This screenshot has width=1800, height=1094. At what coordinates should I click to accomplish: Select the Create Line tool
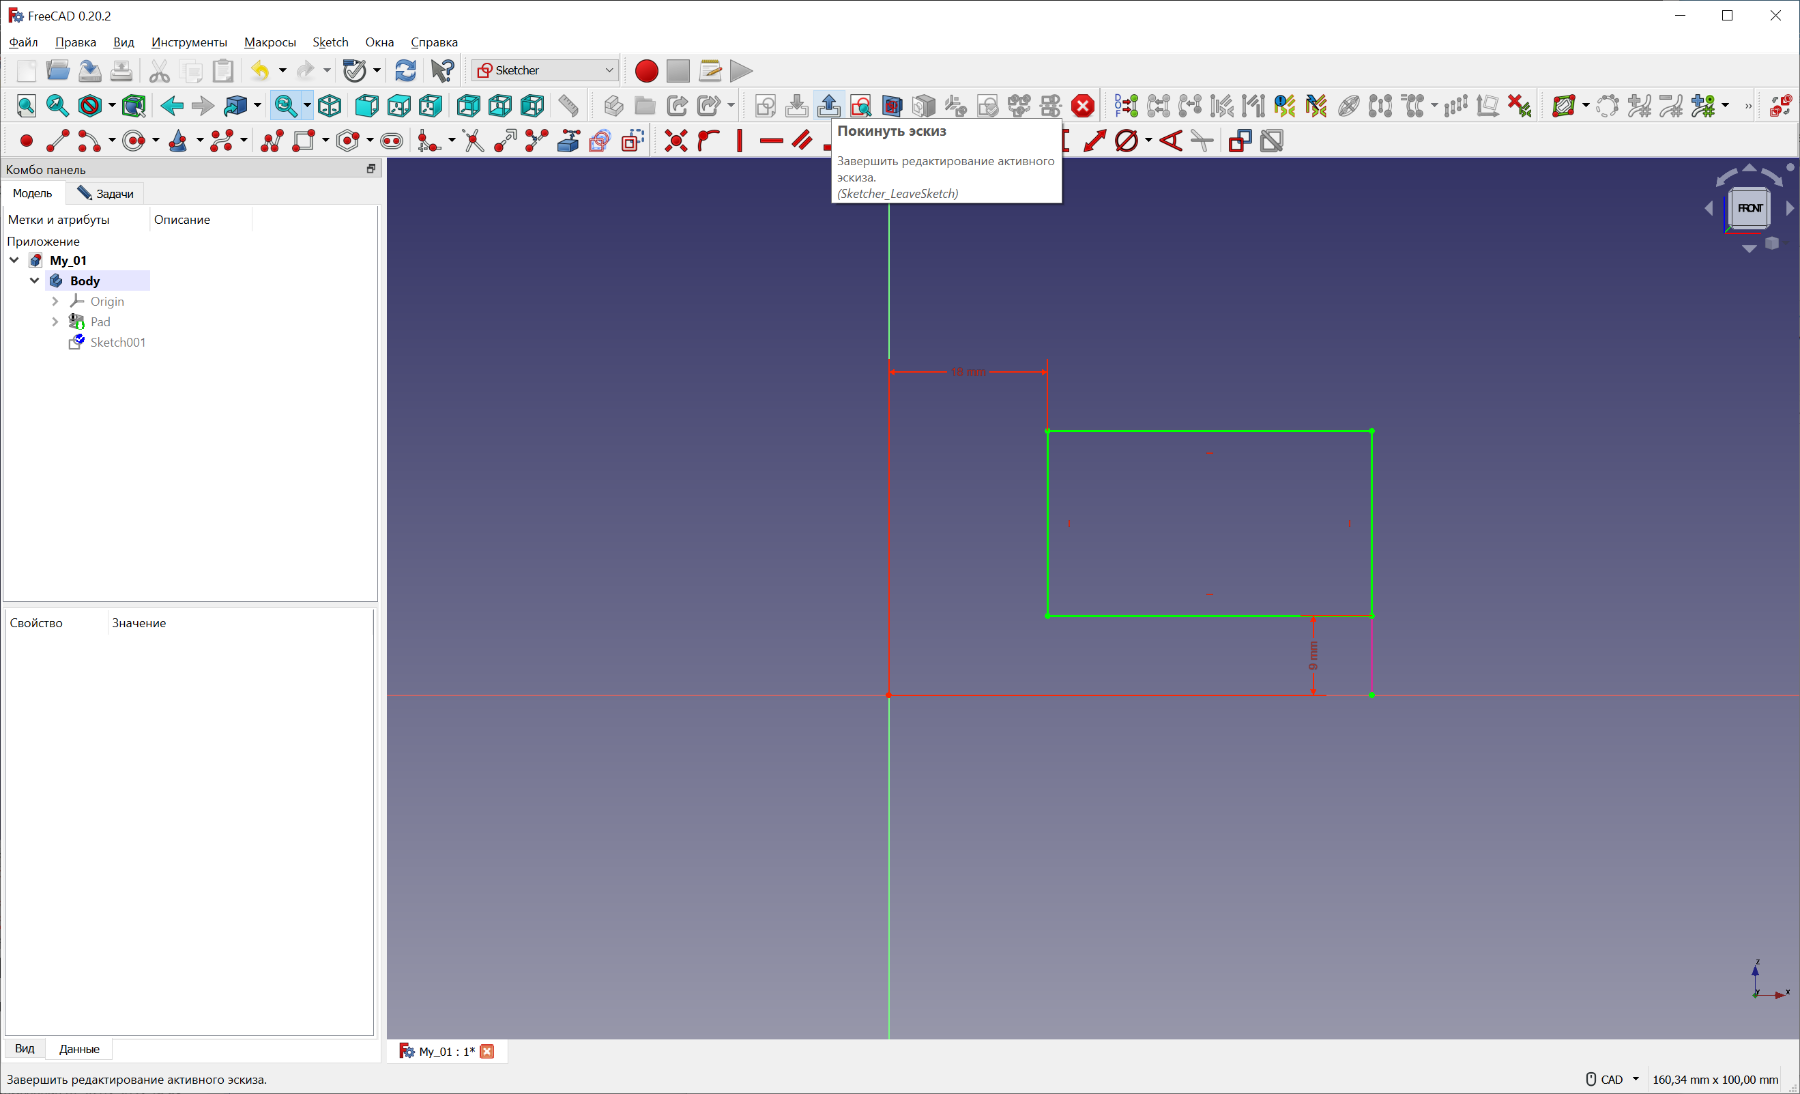(58, 141)
